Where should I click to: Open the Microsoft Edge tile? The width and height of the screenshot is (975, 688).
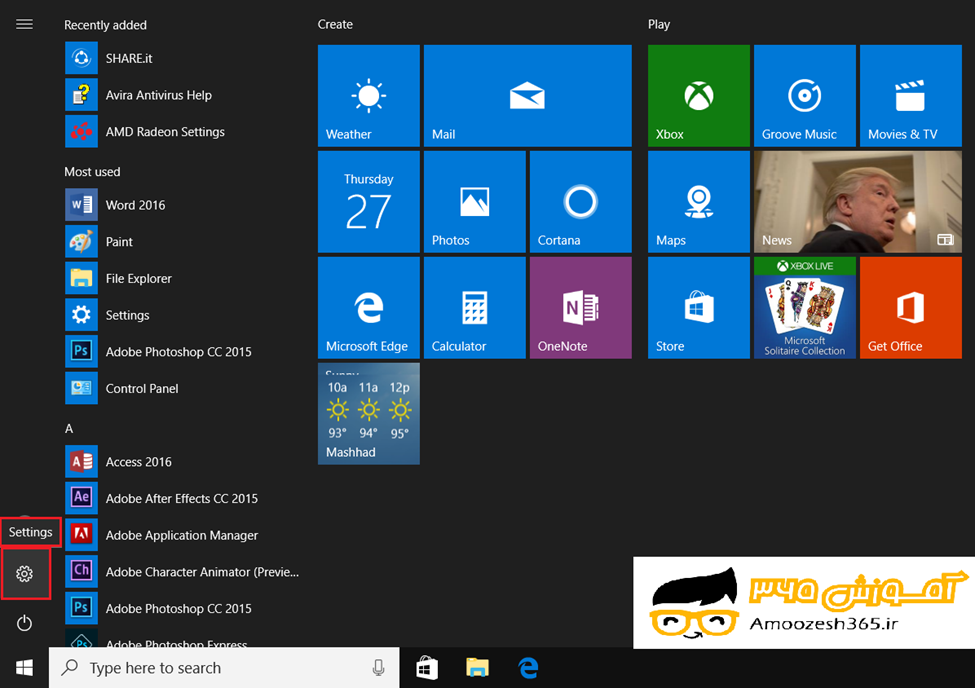tap(369, 308)
